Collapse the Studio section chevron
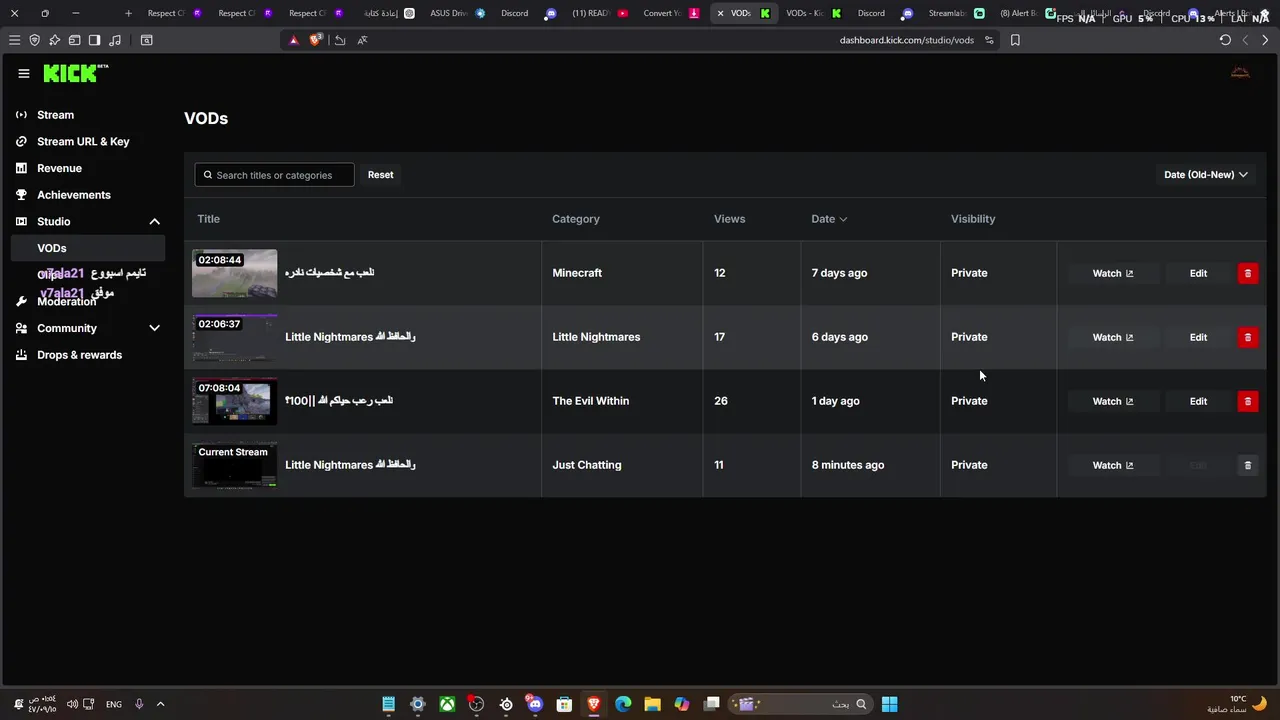Viewport: 1280px width, 720px height. coord(154,221)
